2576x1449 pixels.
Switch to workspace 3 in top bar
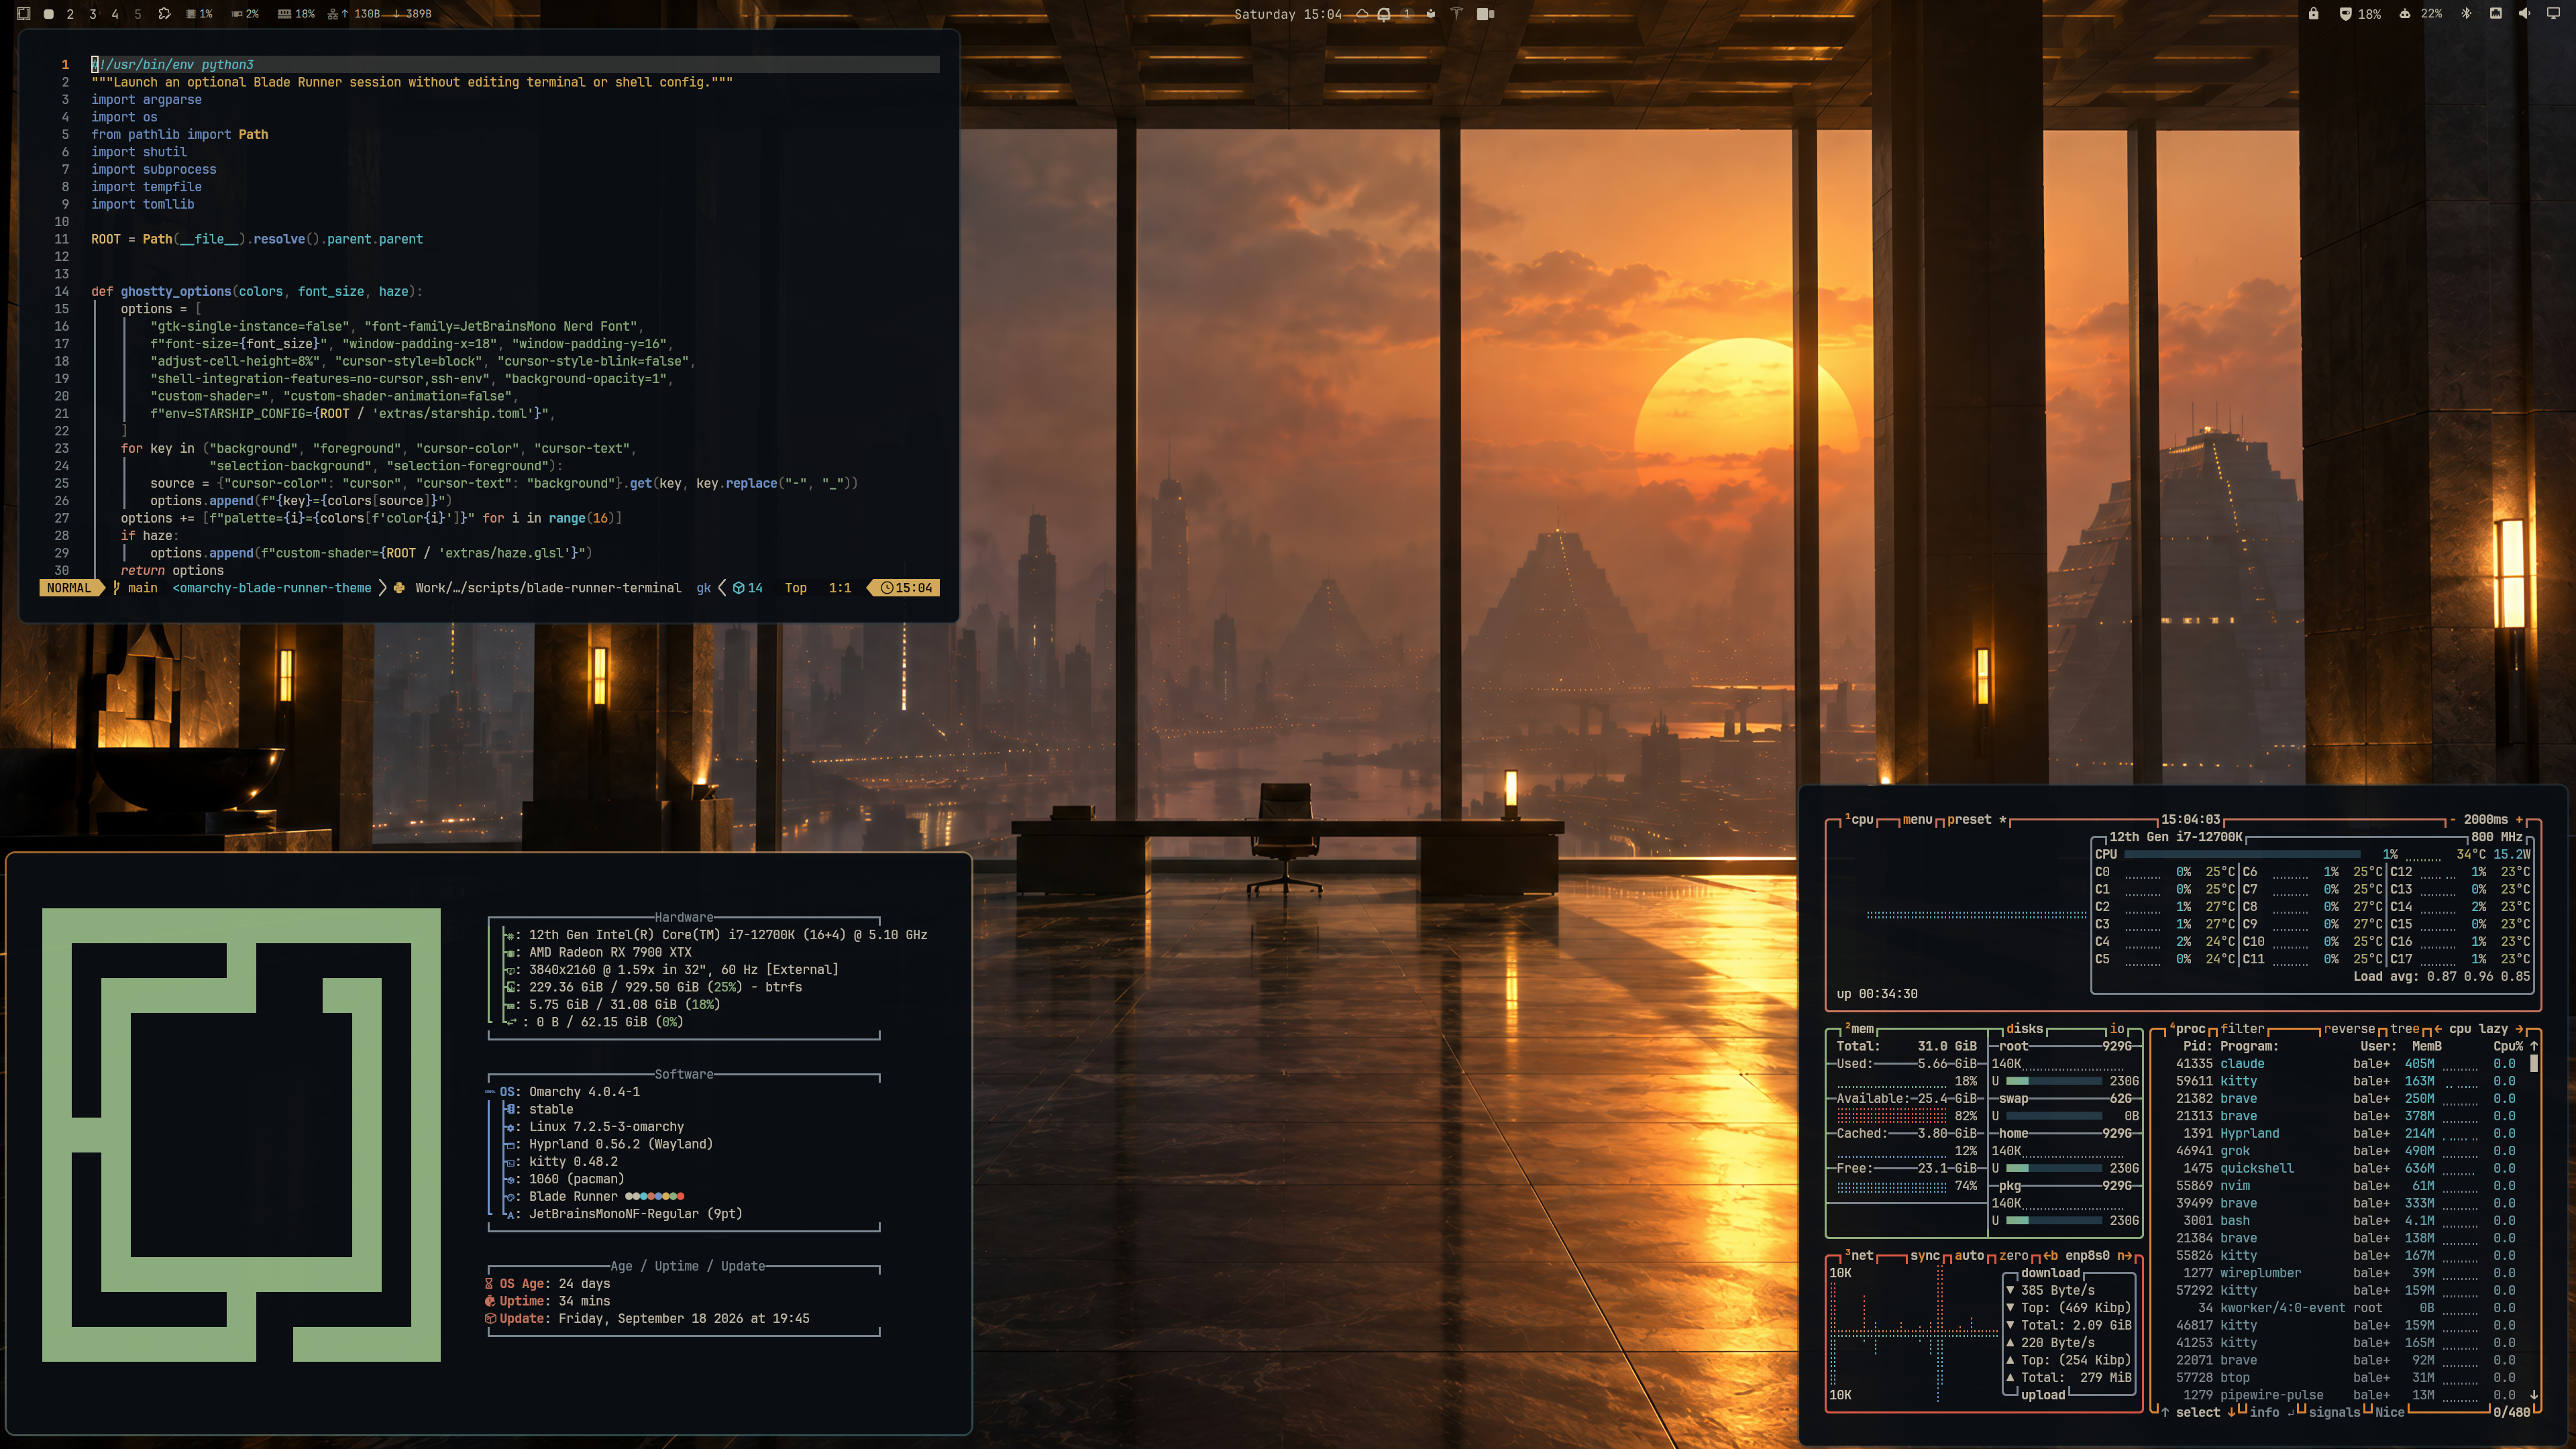coord(93,14)
